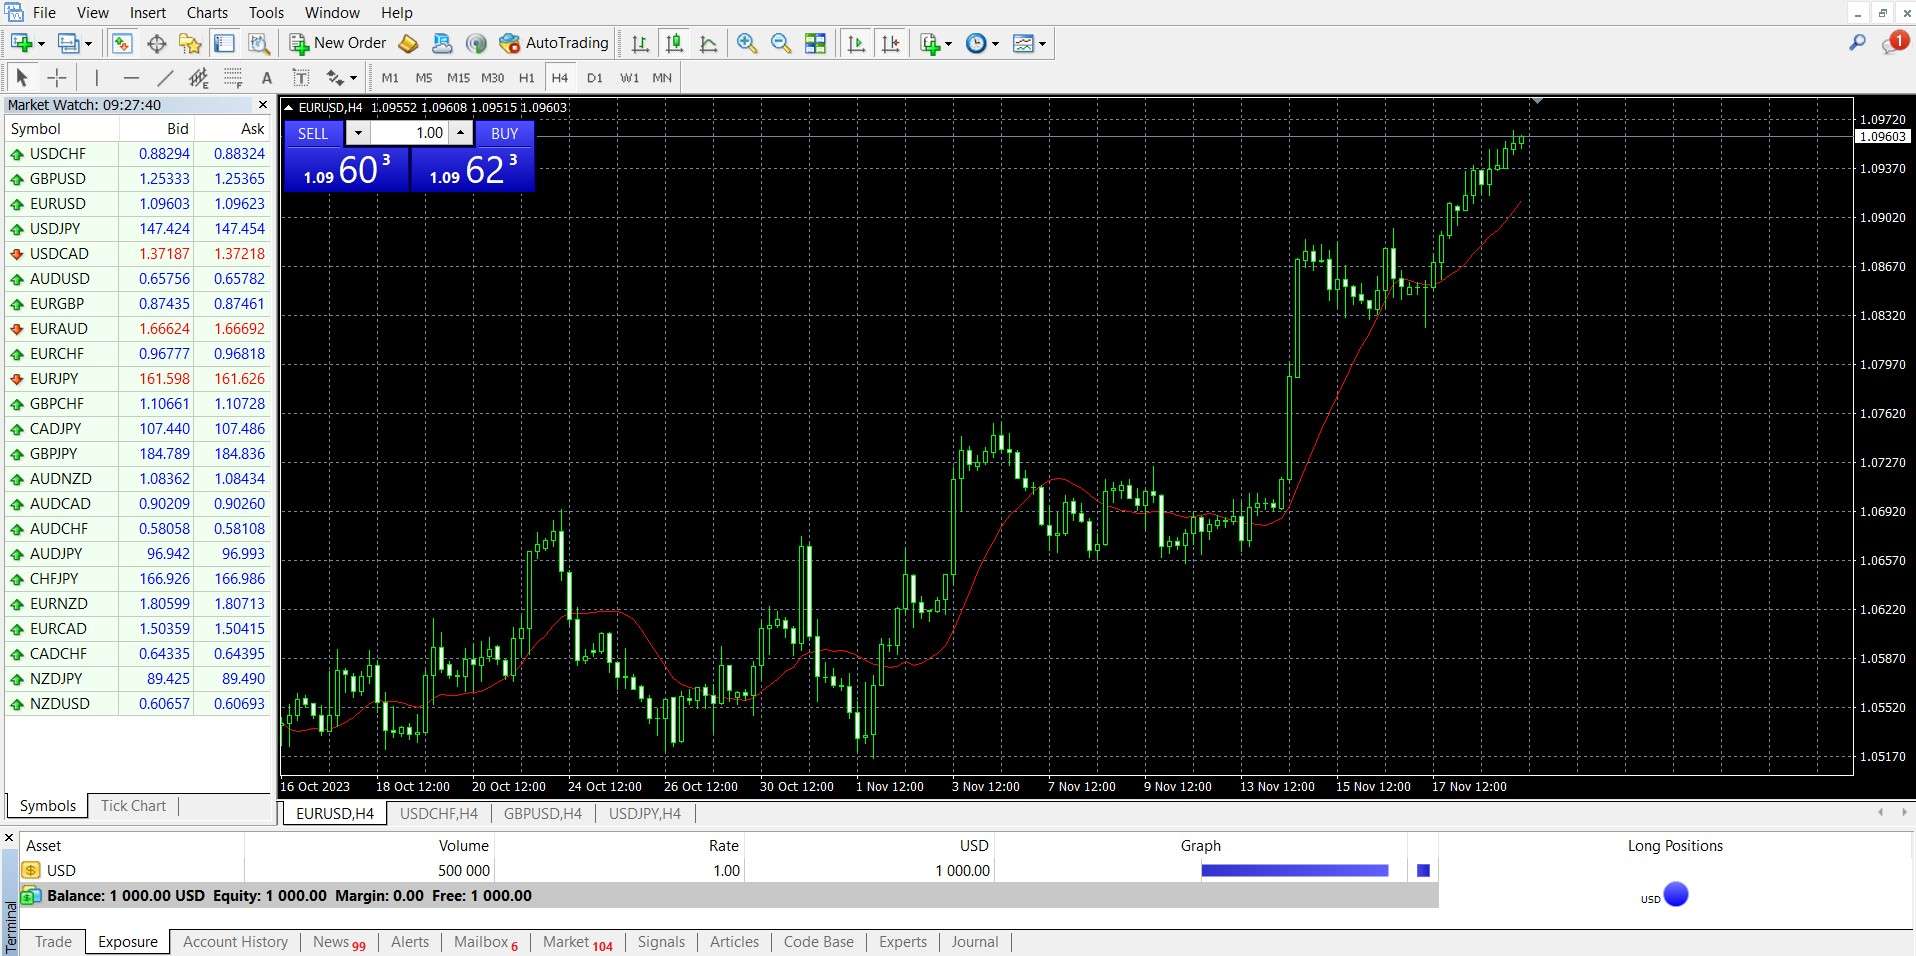Switch to the USDCHF,H4 chart tab
Viewport: 1916px width, 956px height.
pos(439,813)
